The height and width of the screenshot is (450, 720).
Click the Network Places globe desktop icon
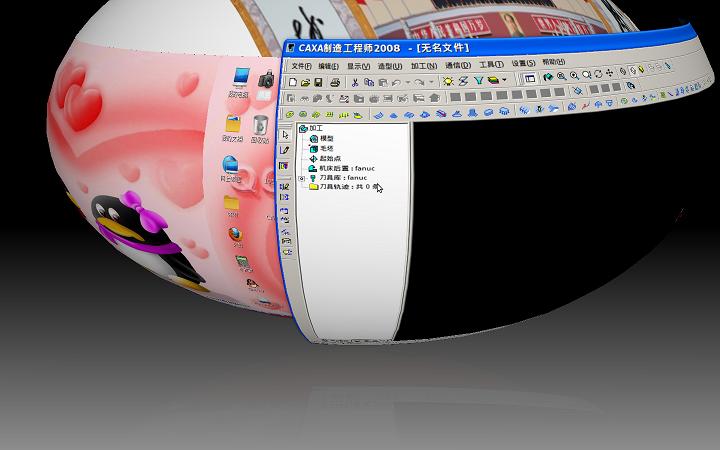(x=230, y=165)
